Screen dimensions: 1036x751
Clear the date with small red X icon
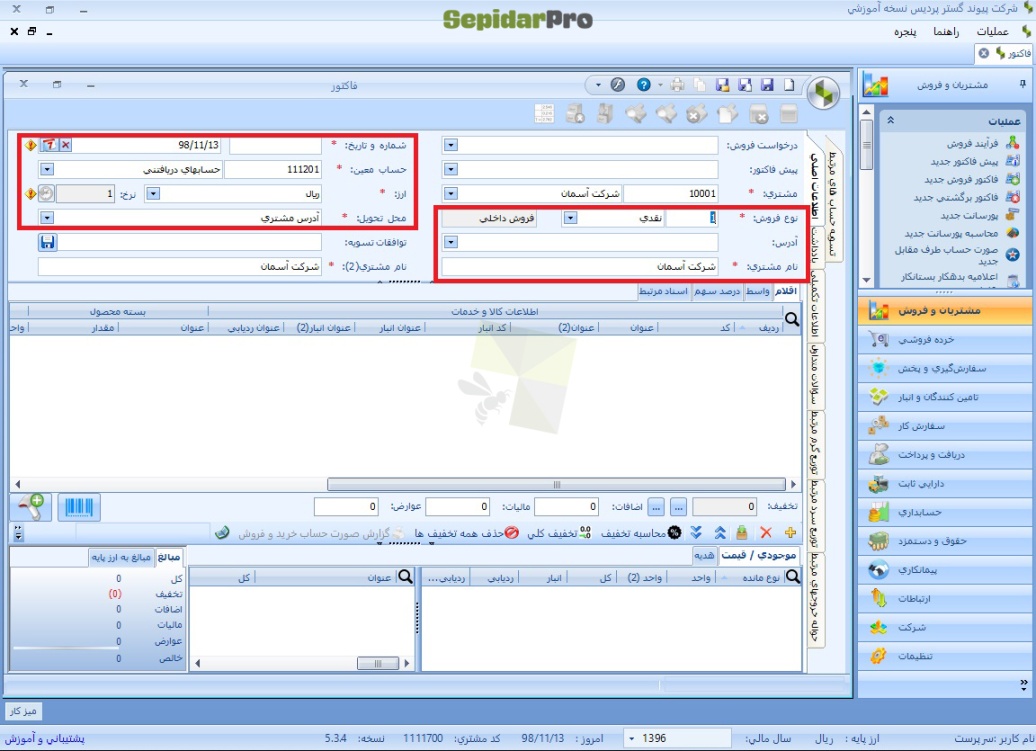click(x=65, y=145)
